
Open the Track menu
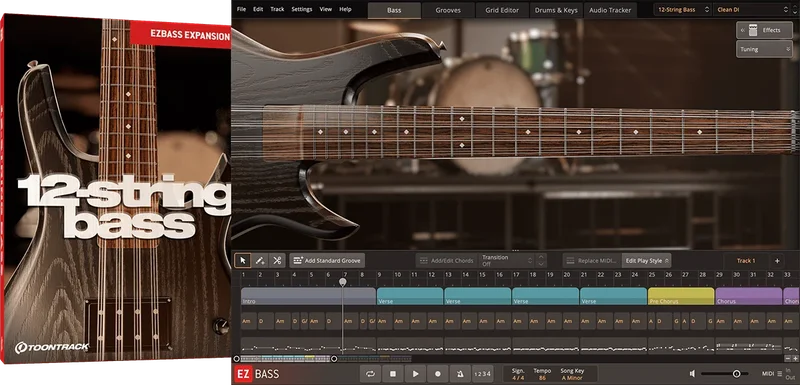click(278, 9)
